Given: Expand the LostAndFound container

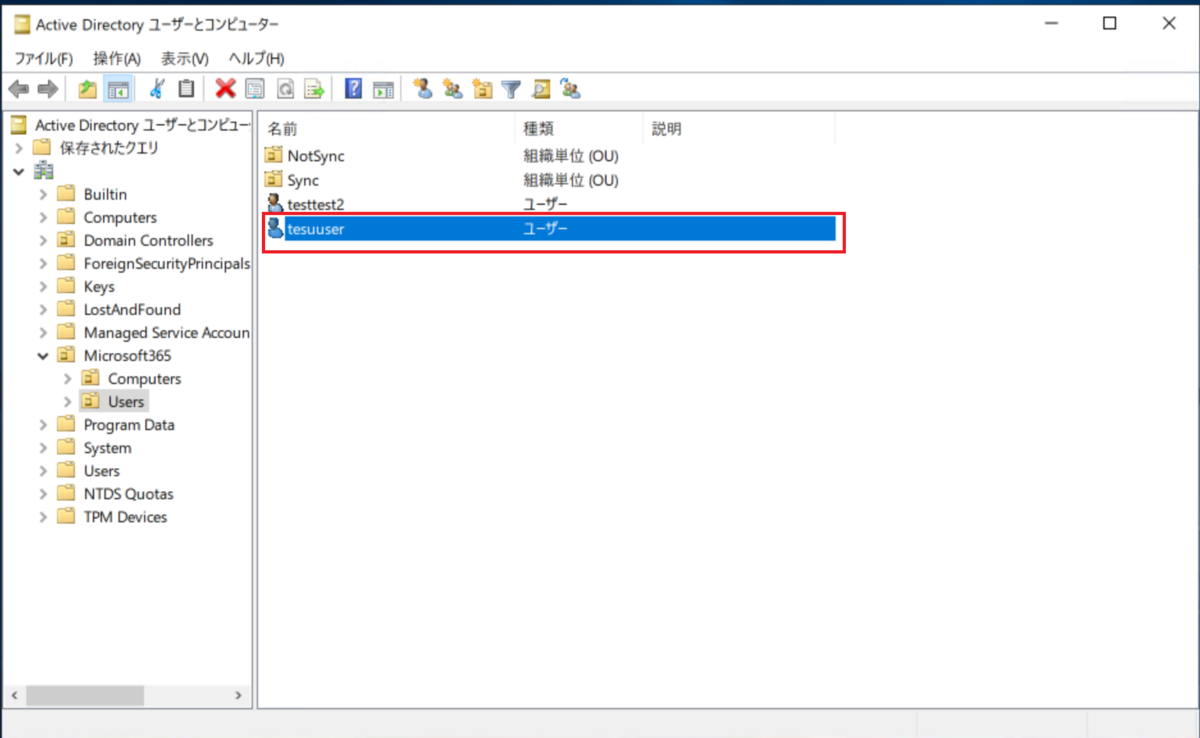Looking at the screenshot, I should (x=43, y=310).
